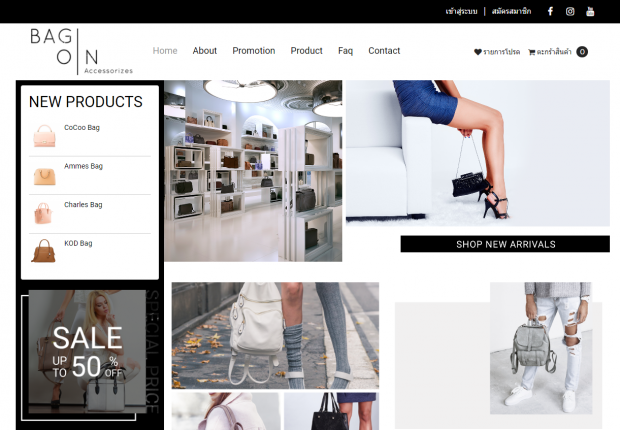Image resolution: width=620 pixels, height=430 pixels.
Task: Open the Contact menu item
Action: pos(384,51)
